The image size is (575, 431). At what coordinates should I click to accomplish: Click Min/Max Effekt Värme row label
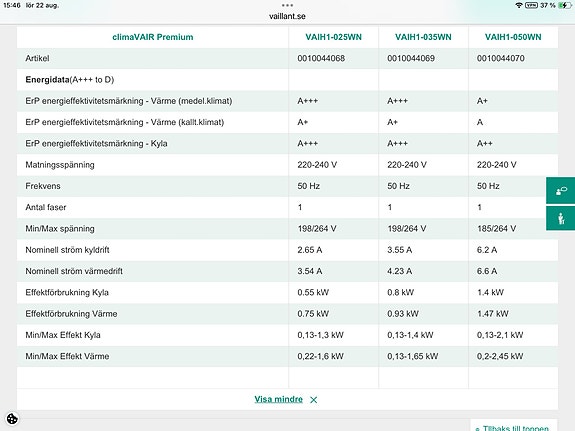point(67,356)
